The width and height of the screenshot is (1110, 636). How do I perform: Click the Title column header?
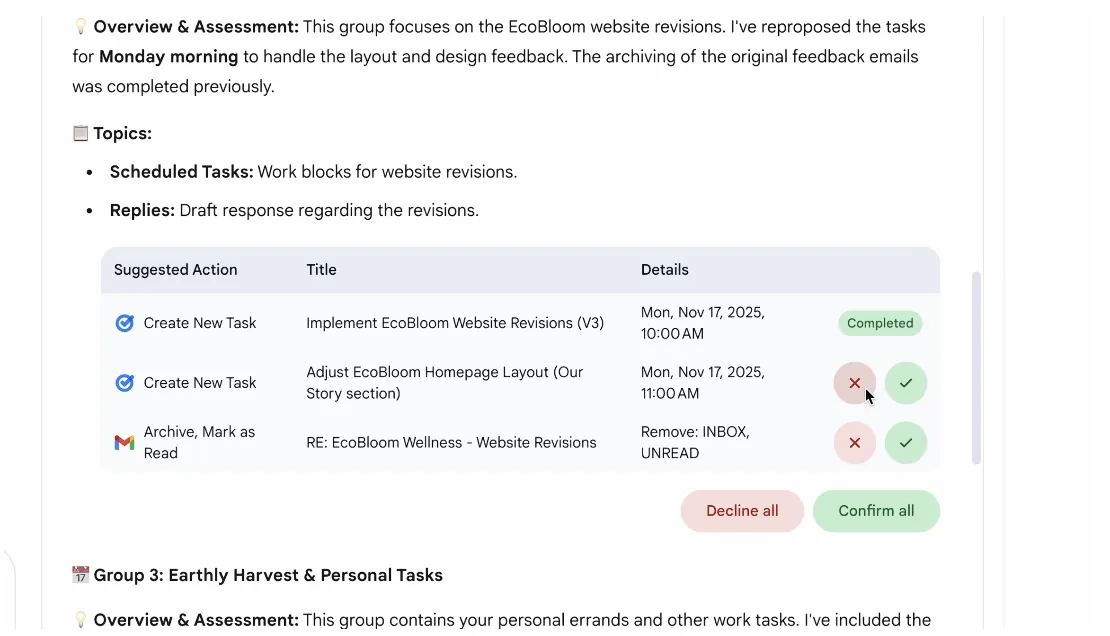321,270
